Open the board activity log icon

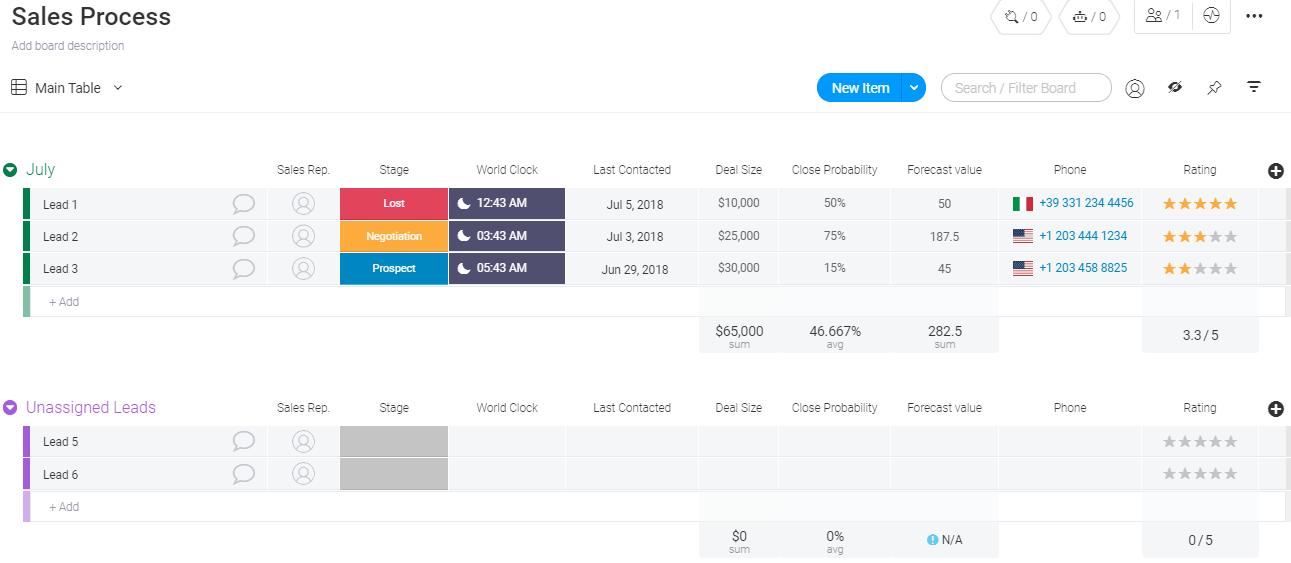pos(1212,16)
